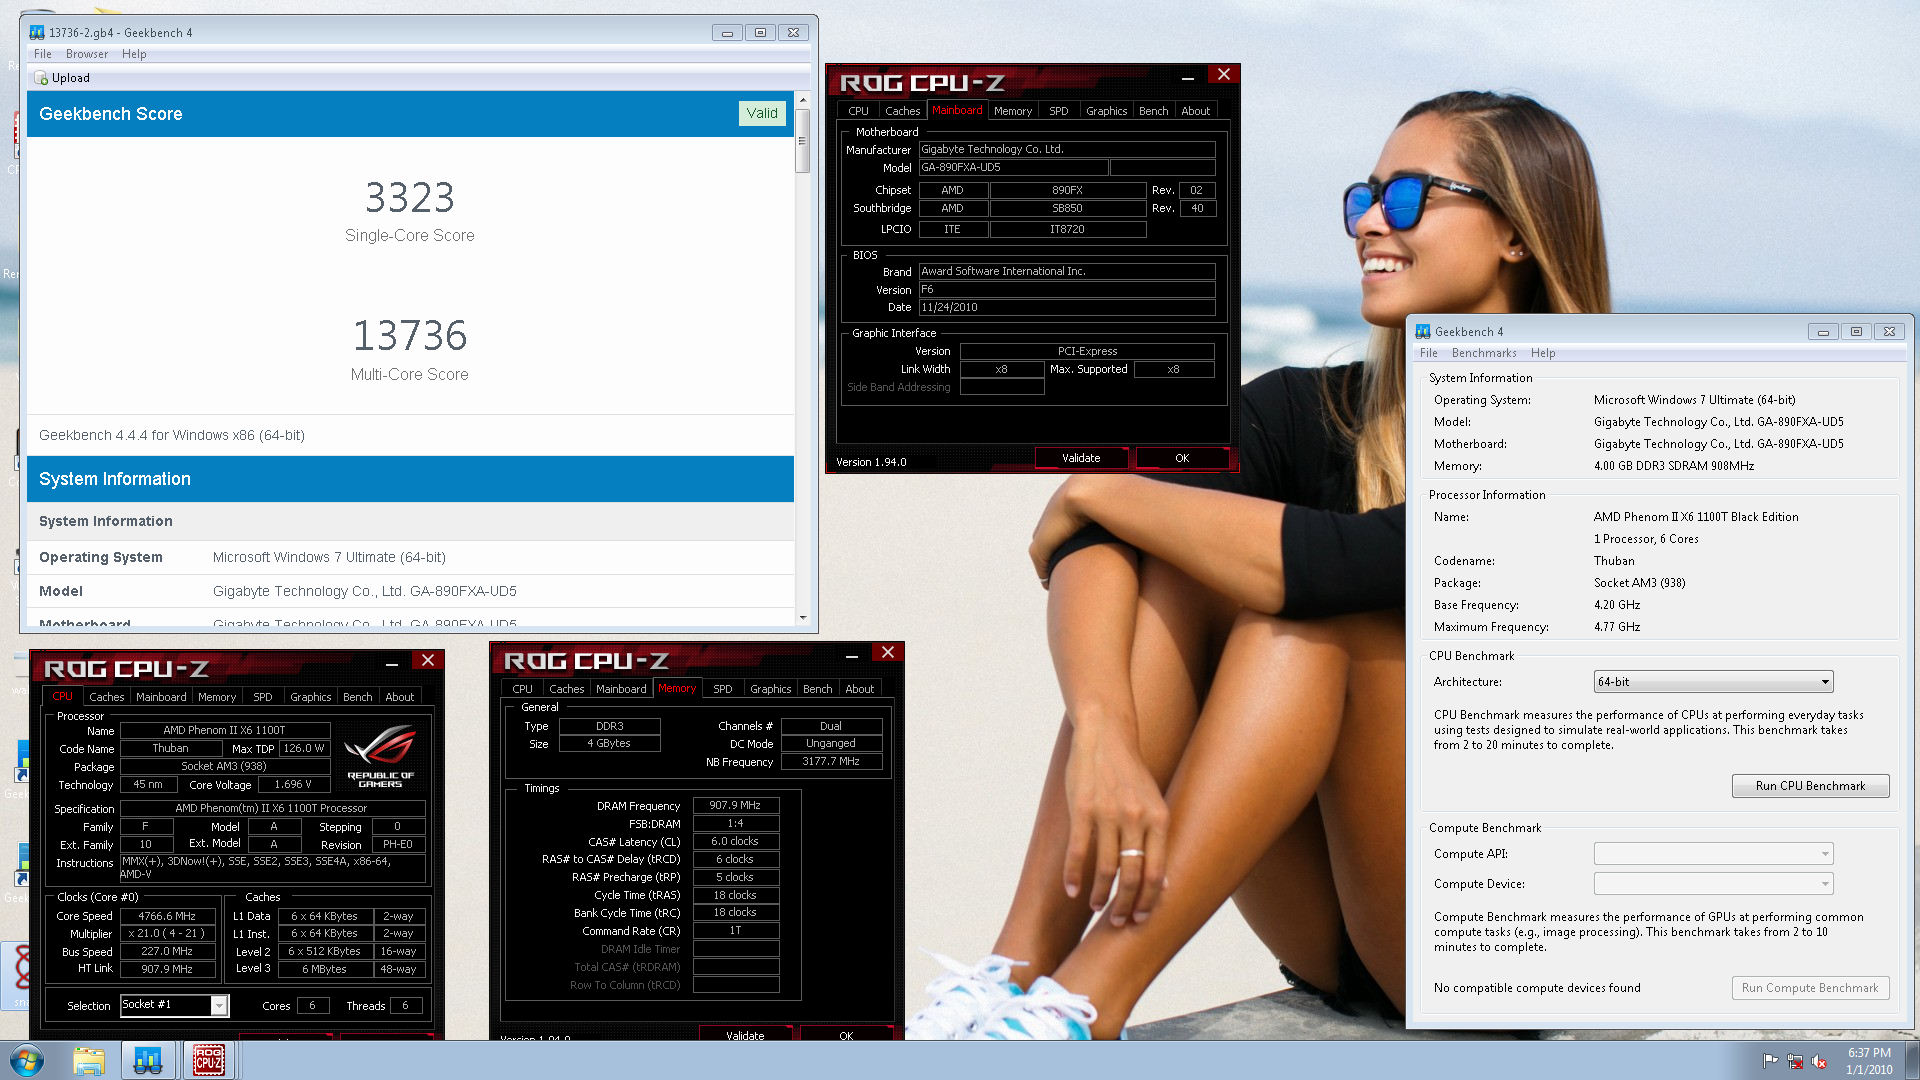Viewport: 1920px width, 1080px height.
Task: Switch to Caches tab in Mainboard CPU-Z window
Action: click(x=902, y=111)
